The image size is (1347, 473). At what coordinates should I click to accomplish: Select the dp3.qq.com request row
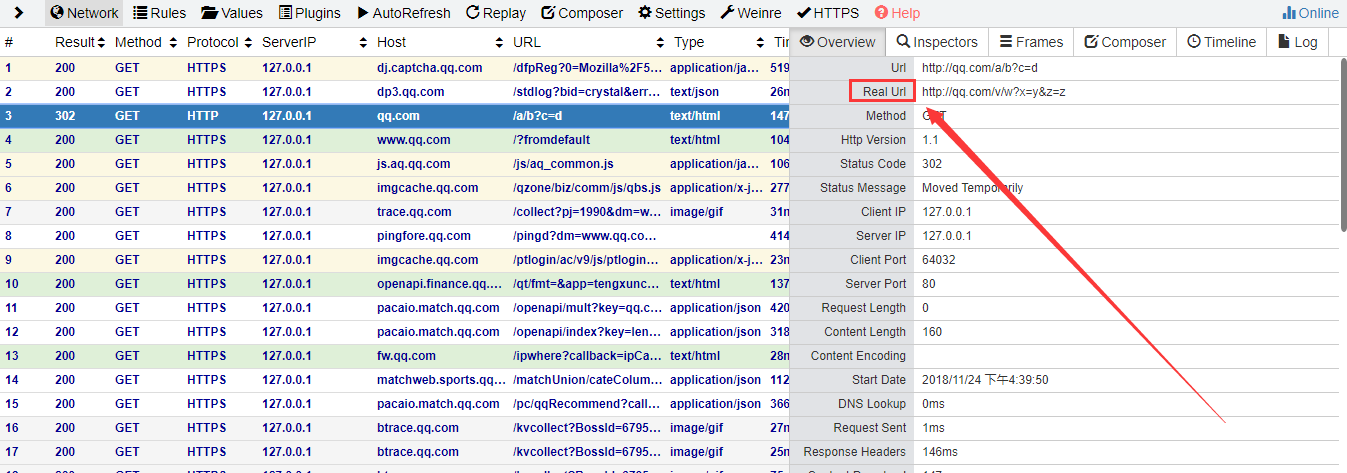pos(395,92)
